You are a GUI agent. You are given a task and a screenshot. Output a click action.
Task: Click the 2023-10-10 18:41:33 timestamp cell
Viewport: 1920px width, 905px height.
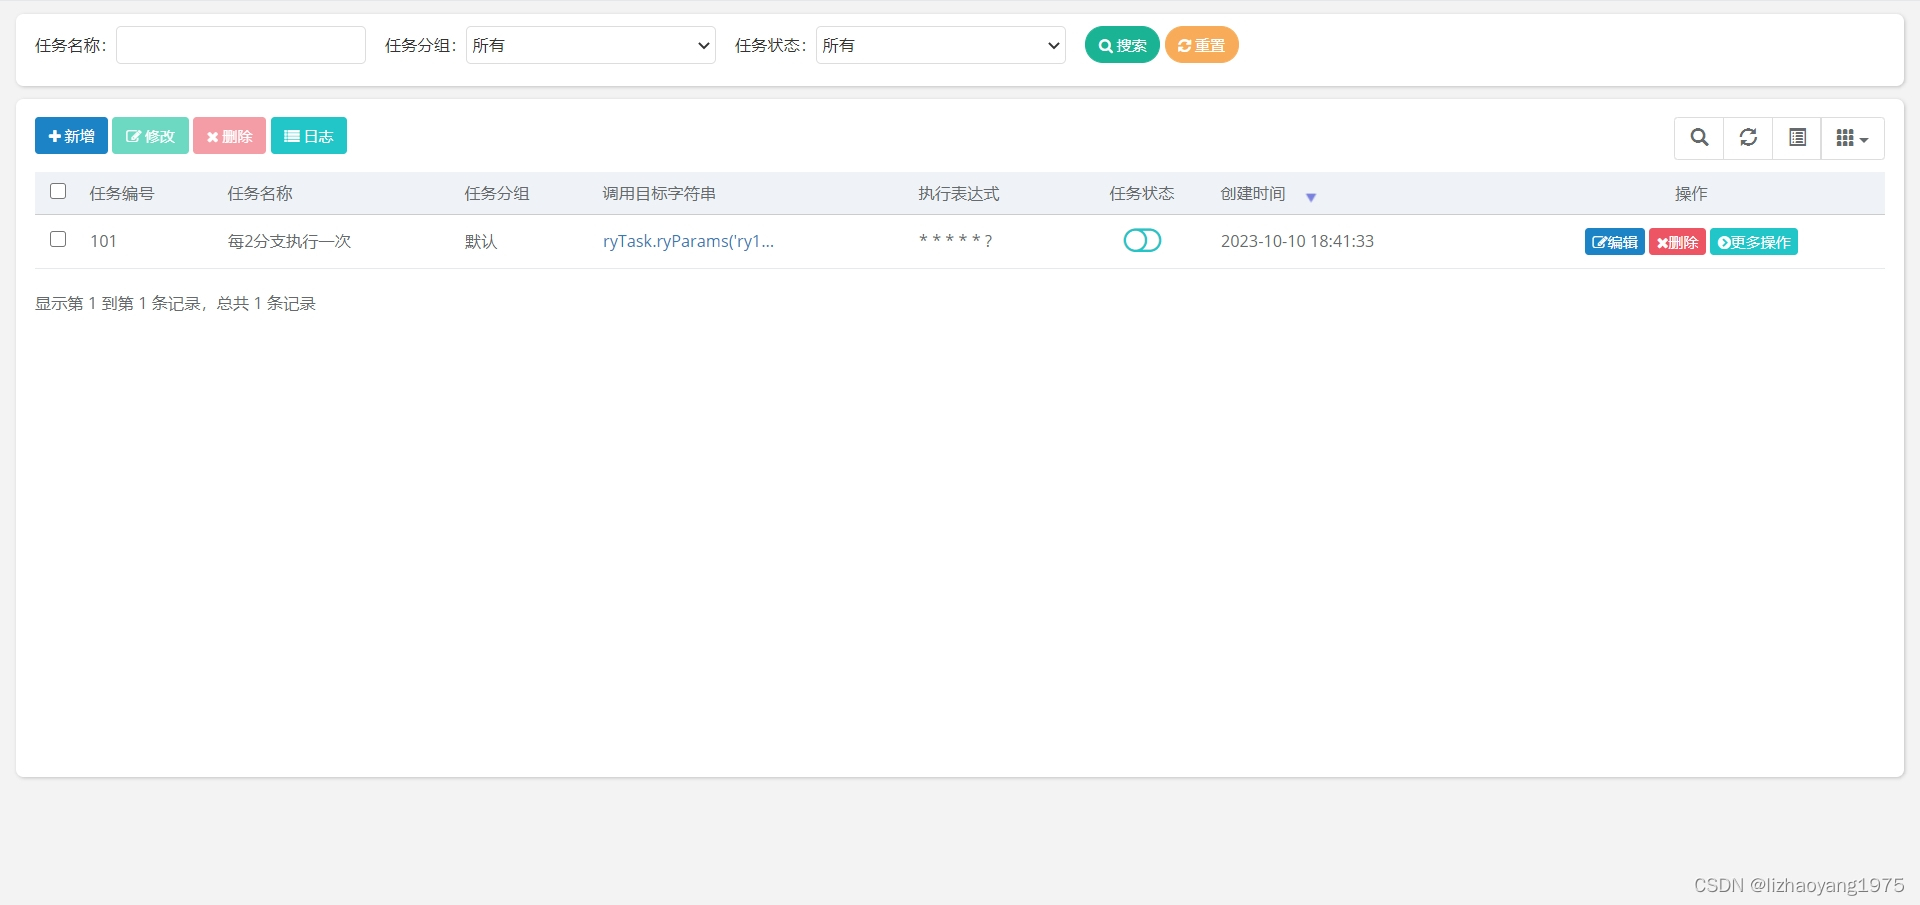click(1297, 241)
